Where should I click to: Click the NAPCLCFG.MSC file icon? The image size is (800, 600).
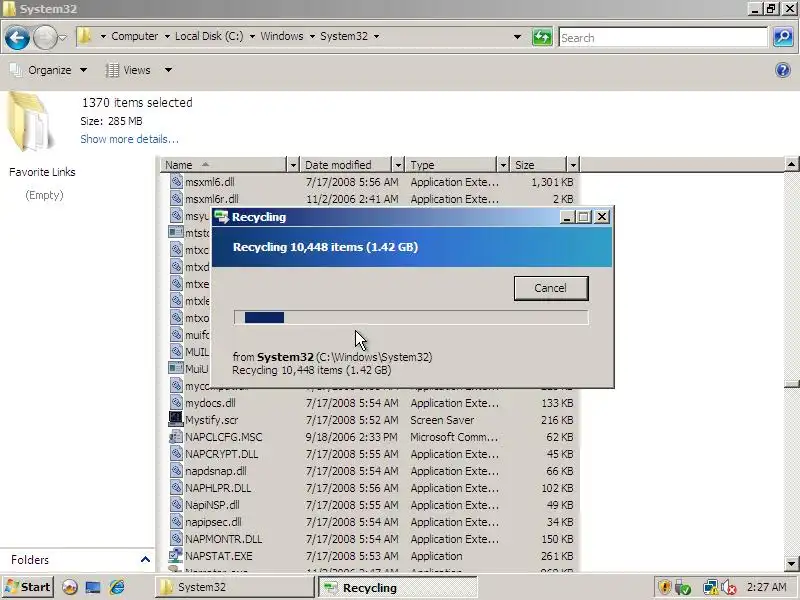(176, 437)
